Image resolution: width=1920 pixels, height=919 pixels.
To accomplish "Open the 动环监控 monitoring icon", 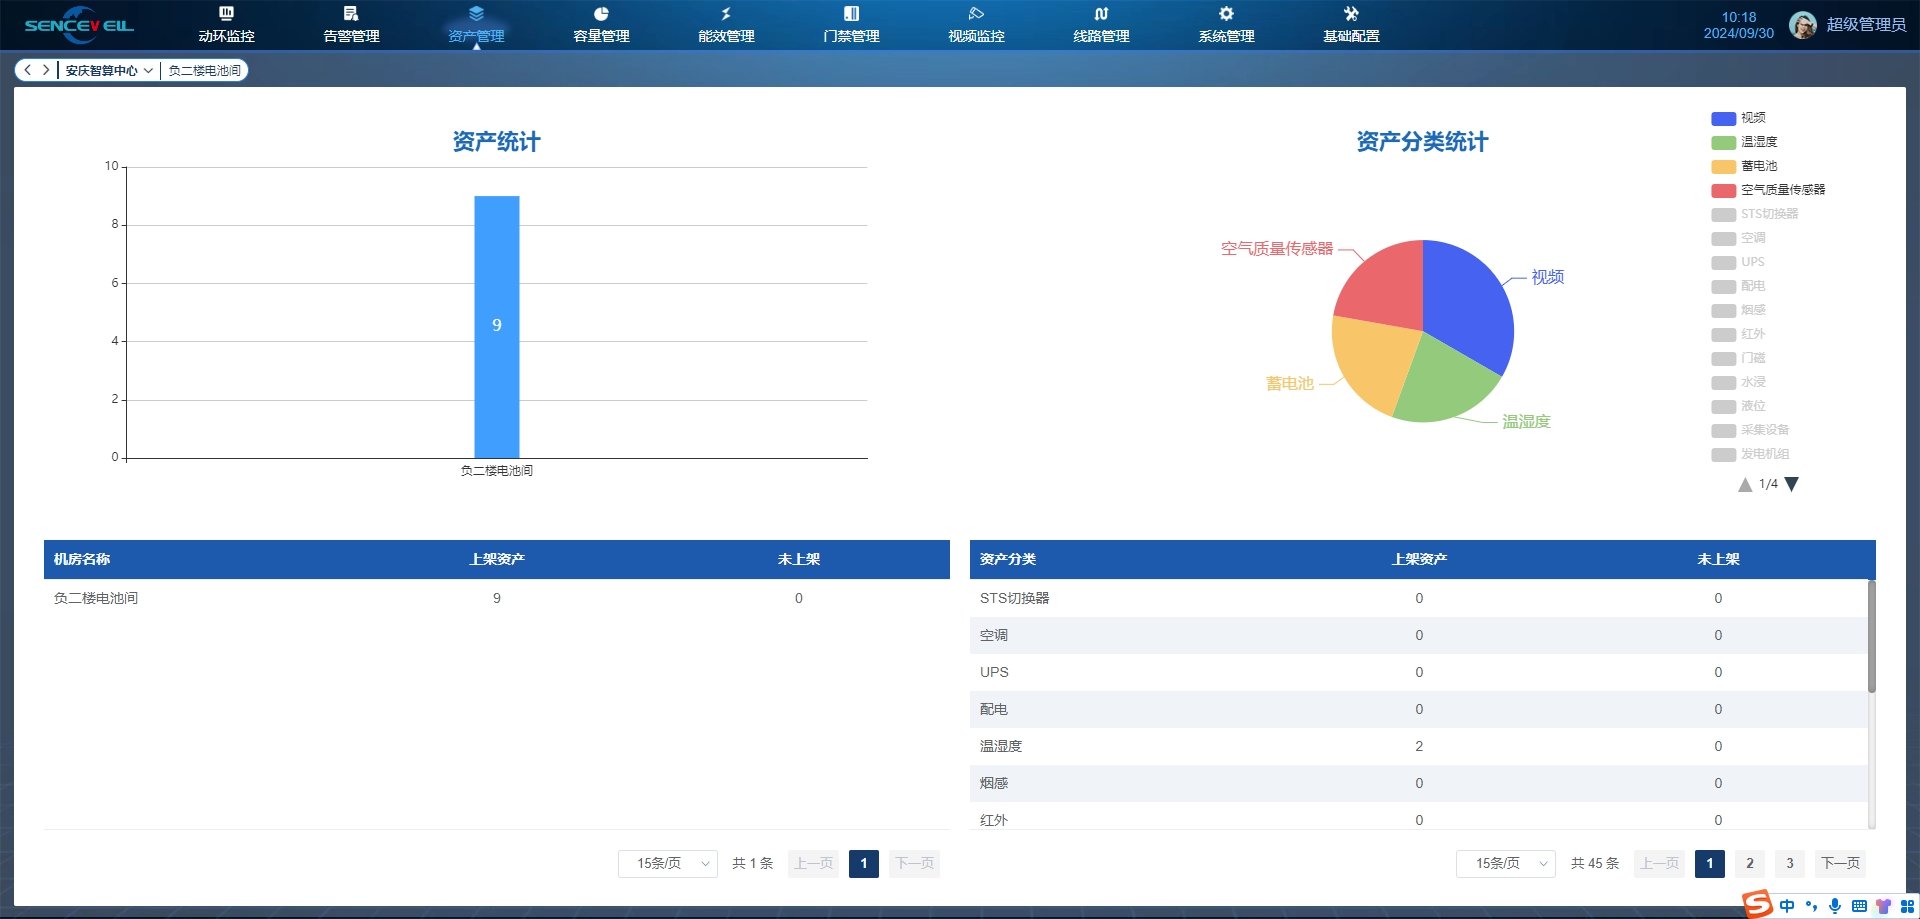I will [x=226, y=14].
